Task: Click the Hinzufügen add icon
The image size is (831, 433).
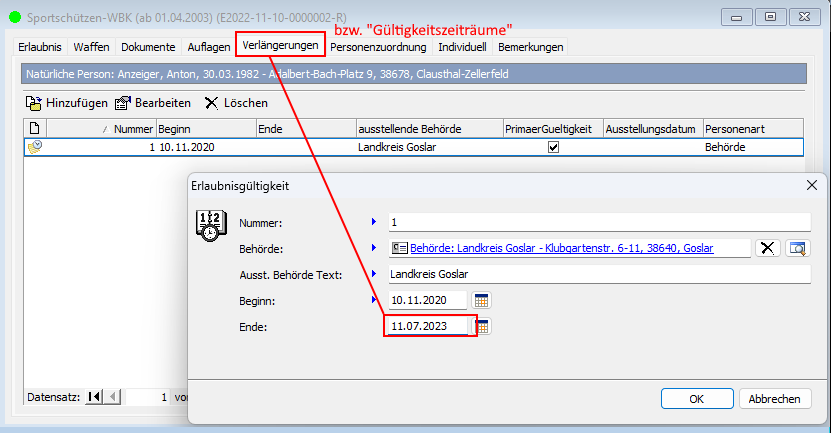Action: click(34, 102)
